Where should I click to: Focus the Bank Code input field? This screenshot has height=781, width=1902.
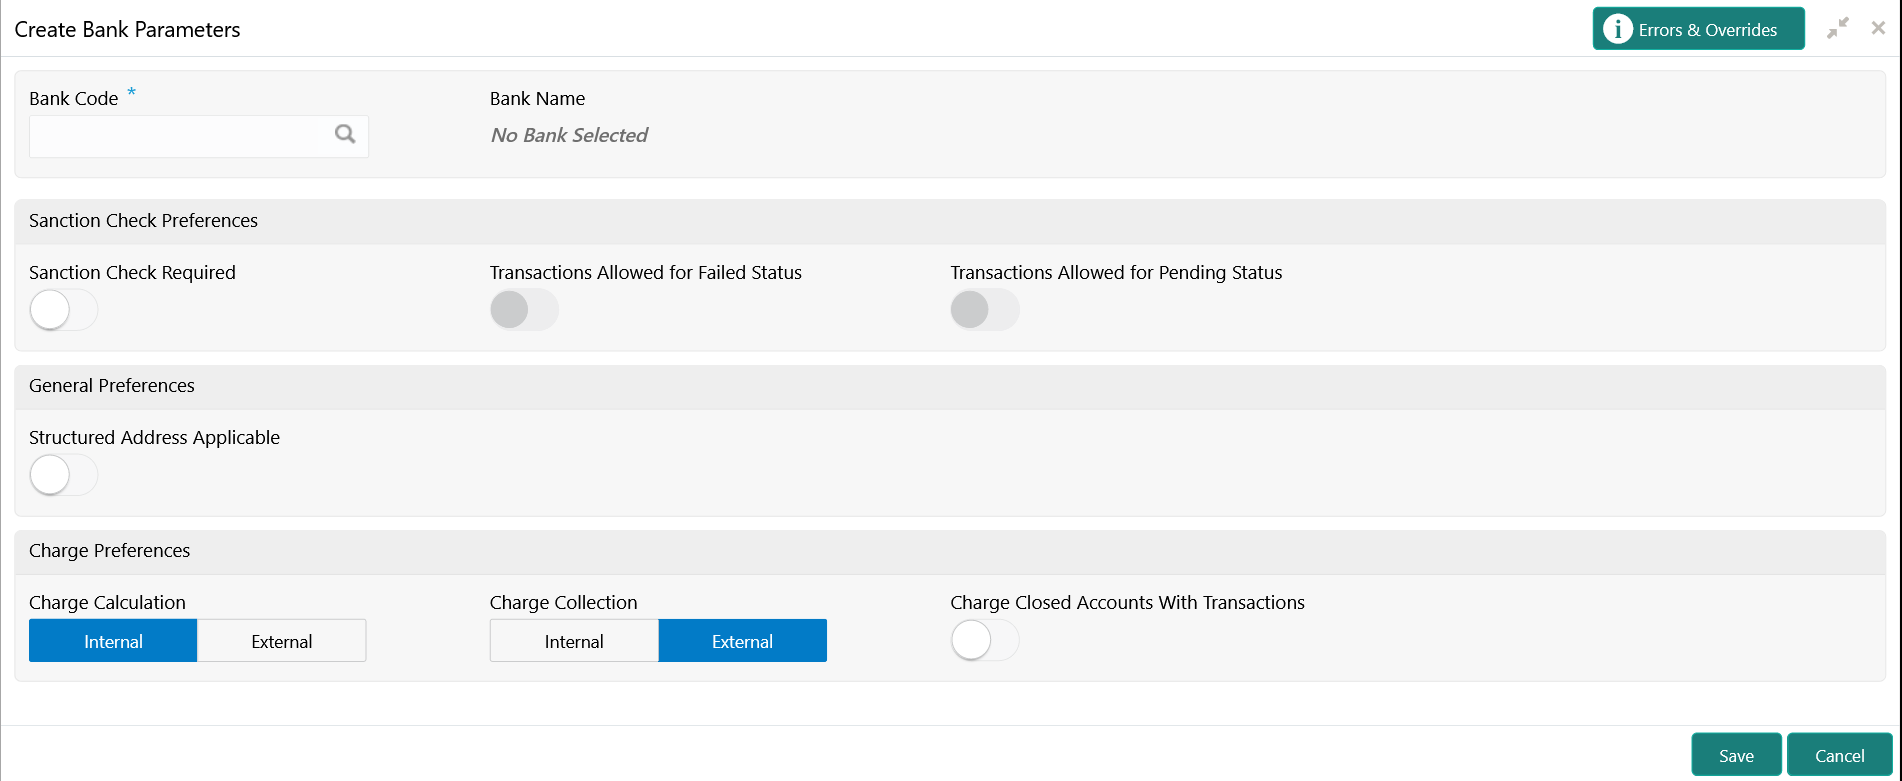[180, 136]
